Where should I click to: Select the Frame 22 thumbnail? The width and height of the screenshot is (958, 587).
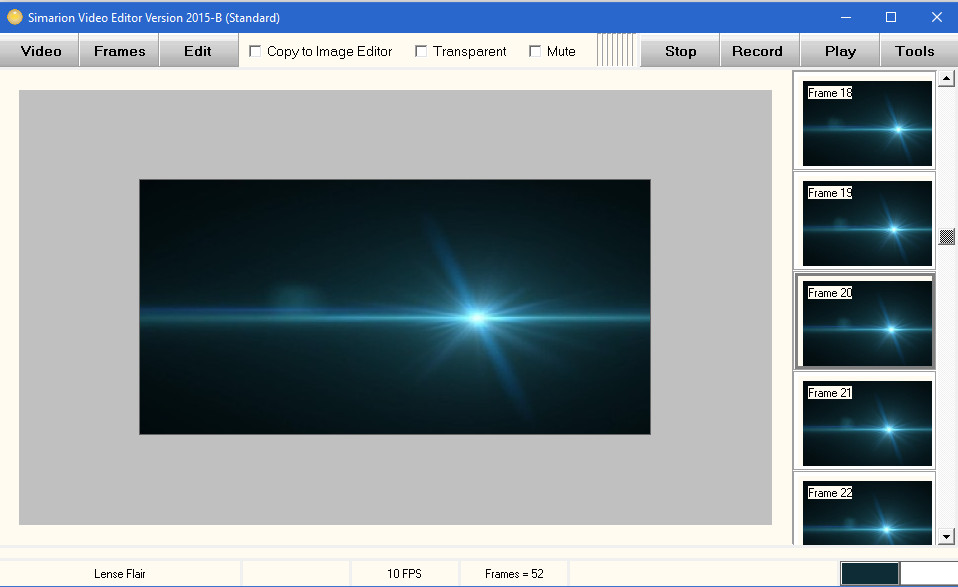[865, 510]
